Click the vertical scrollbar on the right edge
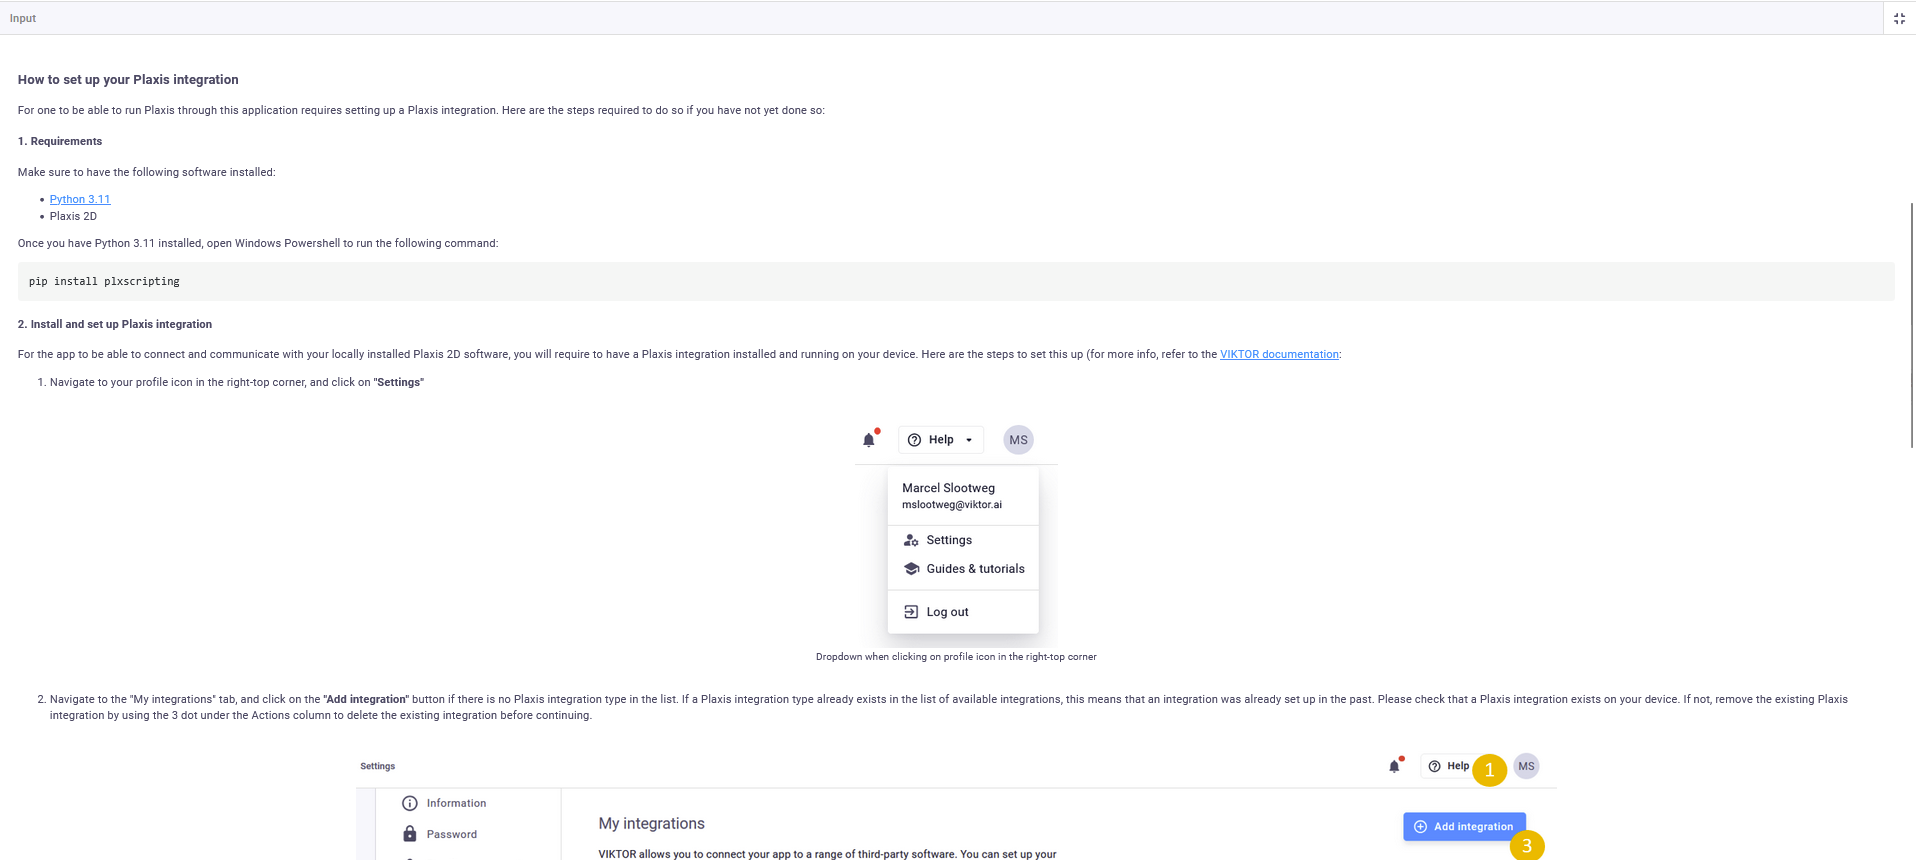 click(1911, 325)
